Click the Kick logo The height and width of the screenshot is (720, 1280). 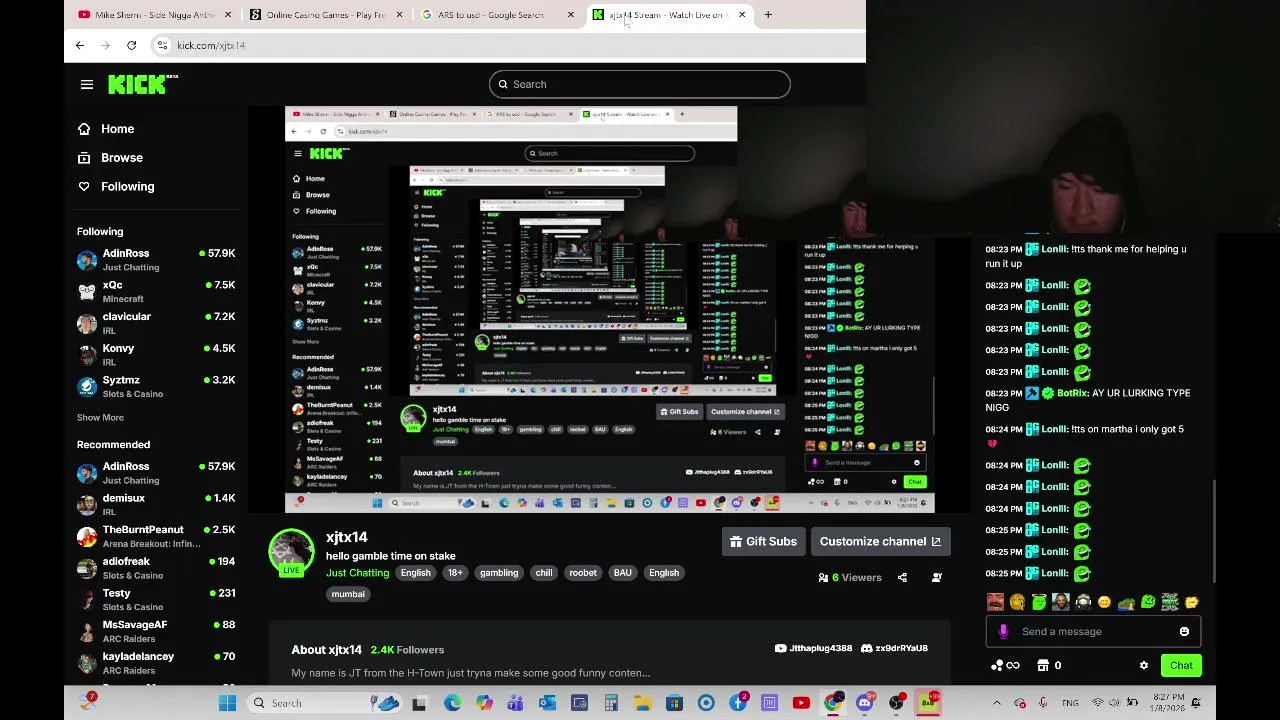142,85
